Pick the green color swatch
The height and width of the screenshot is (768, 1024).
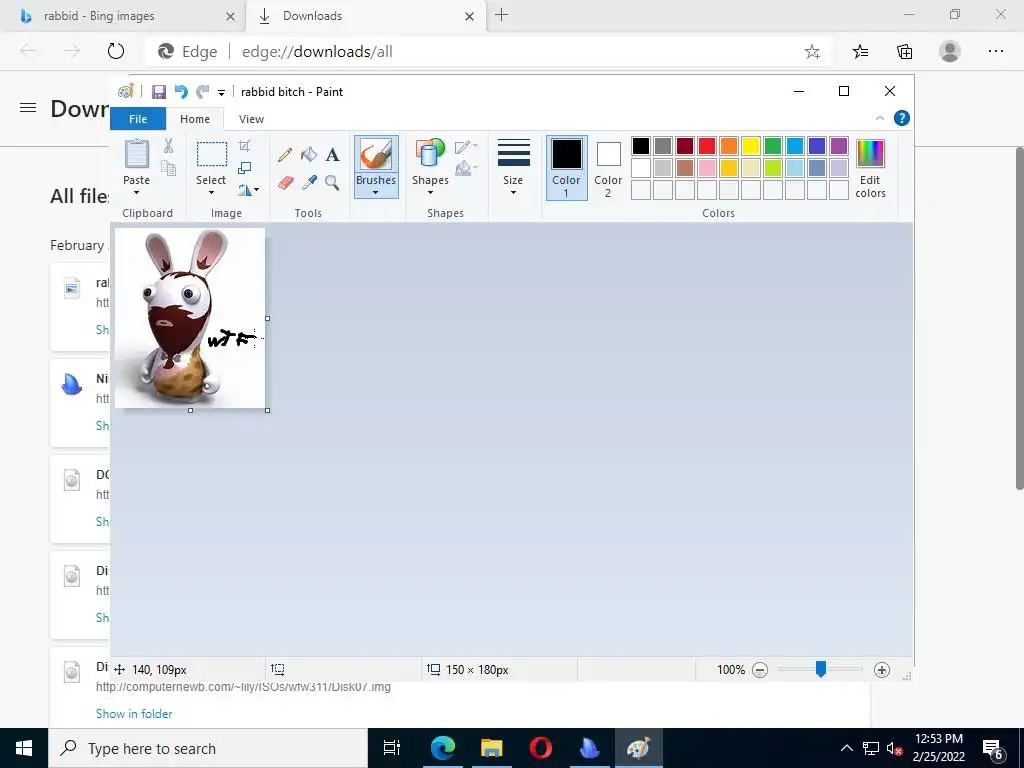[773, 146]
